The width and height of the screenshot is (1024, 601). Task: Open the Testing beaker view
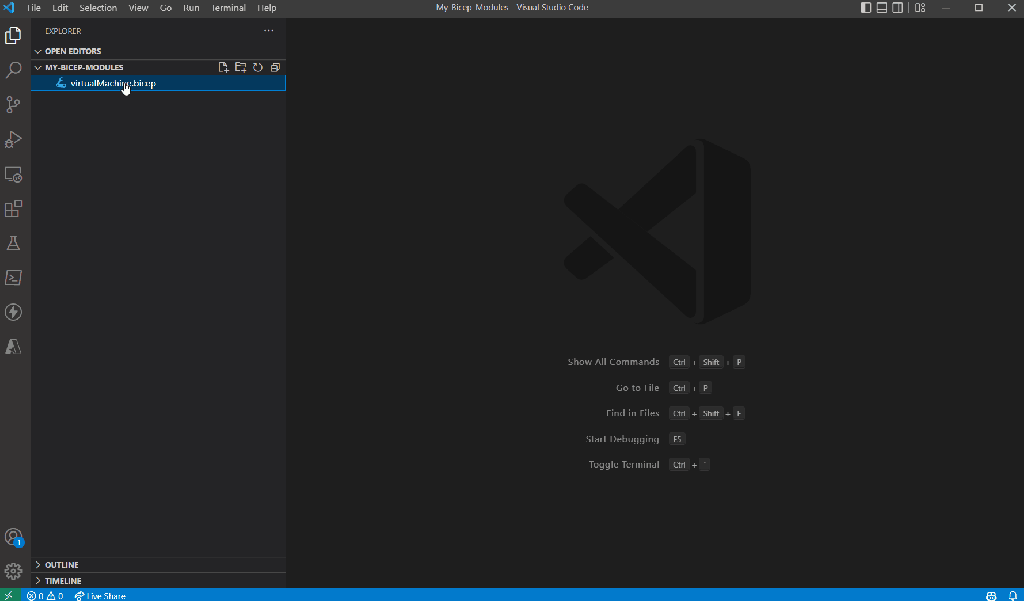pos(14,243)
